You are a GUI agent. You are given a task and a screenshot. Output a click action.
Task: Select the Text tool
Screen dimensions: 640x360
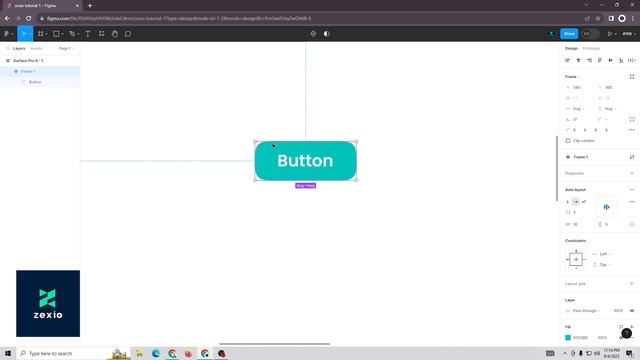click(88, 34)
